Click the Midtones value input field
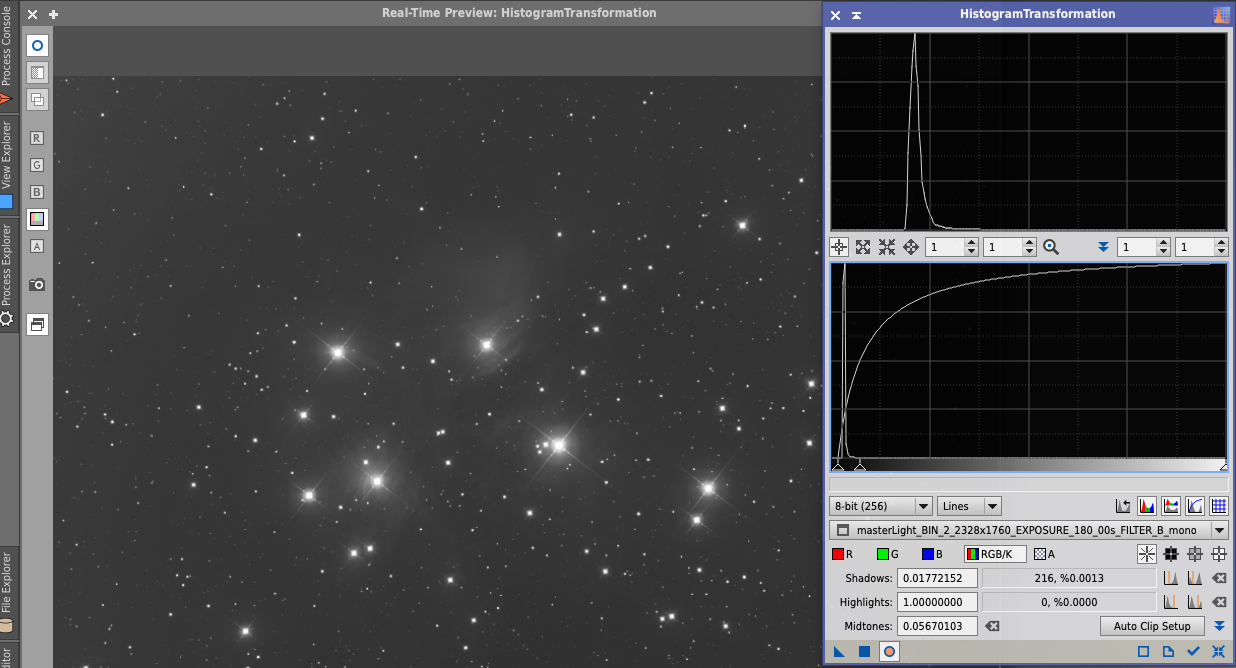 pyautogui.click(x=937, y=626)
